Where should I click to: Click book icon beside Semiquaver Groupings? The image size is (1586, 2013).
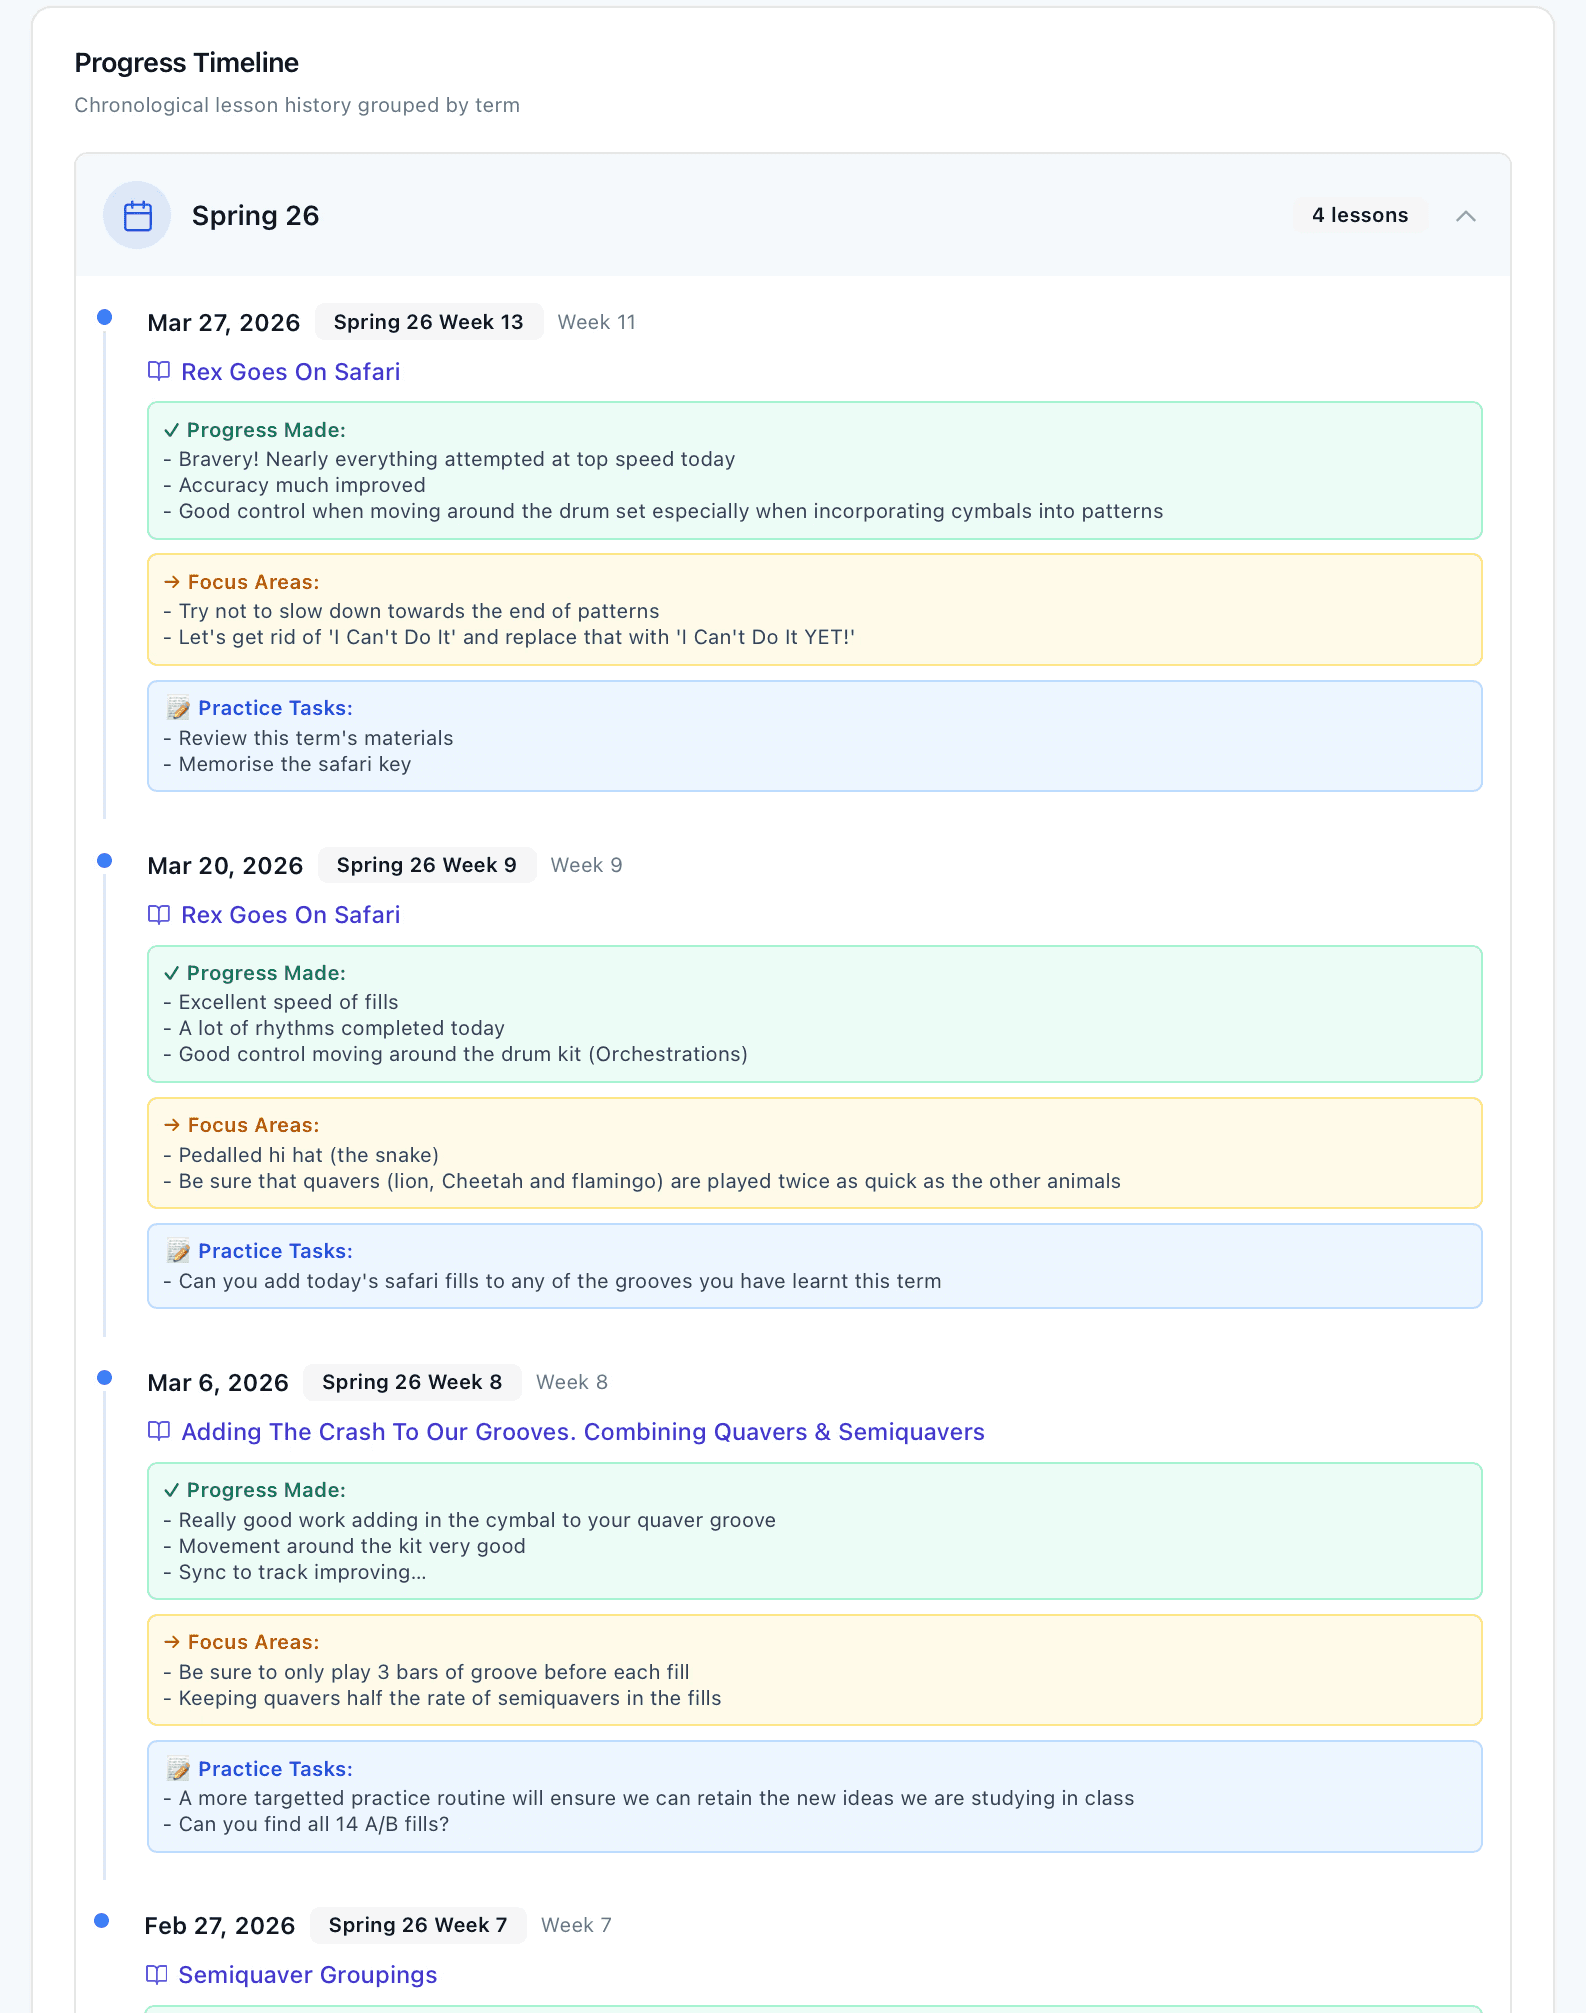pos(156,1974)
